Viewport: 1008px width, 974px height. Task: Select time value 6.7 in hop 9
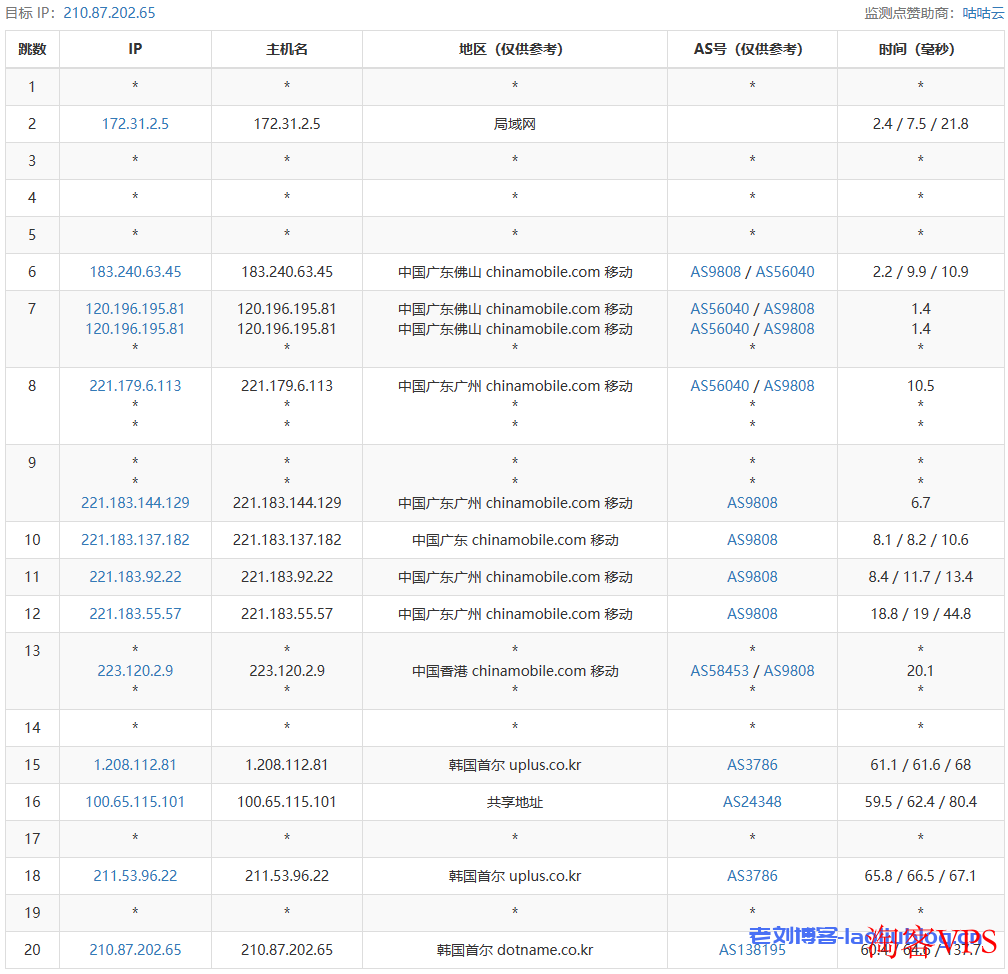[x=921, y=503]
